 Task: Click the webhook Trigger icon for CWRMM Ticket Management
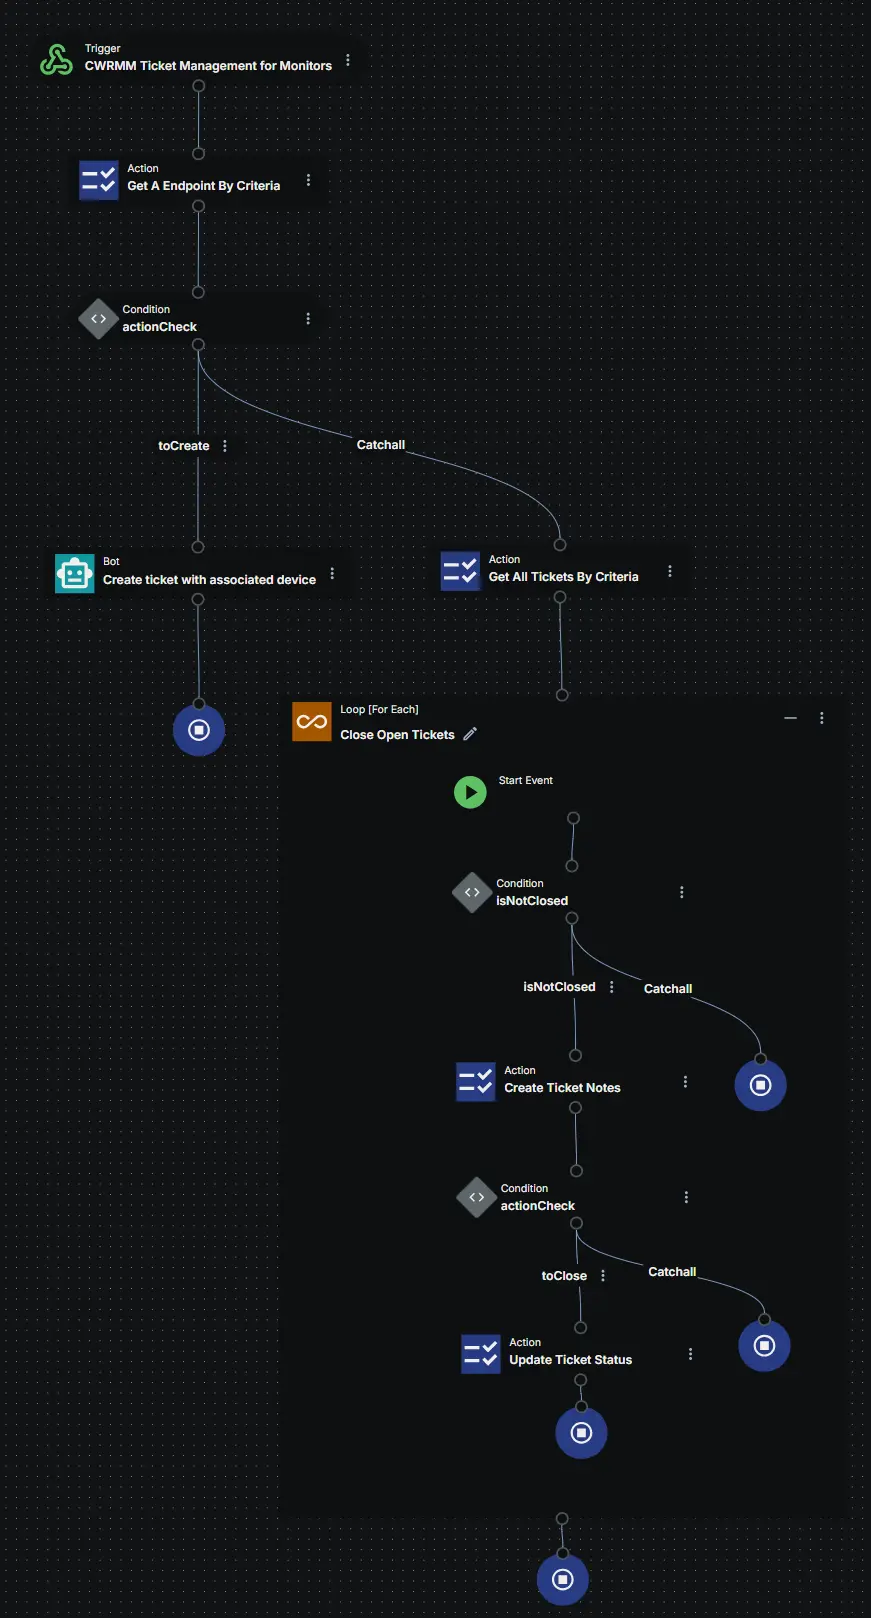[56, 59]
